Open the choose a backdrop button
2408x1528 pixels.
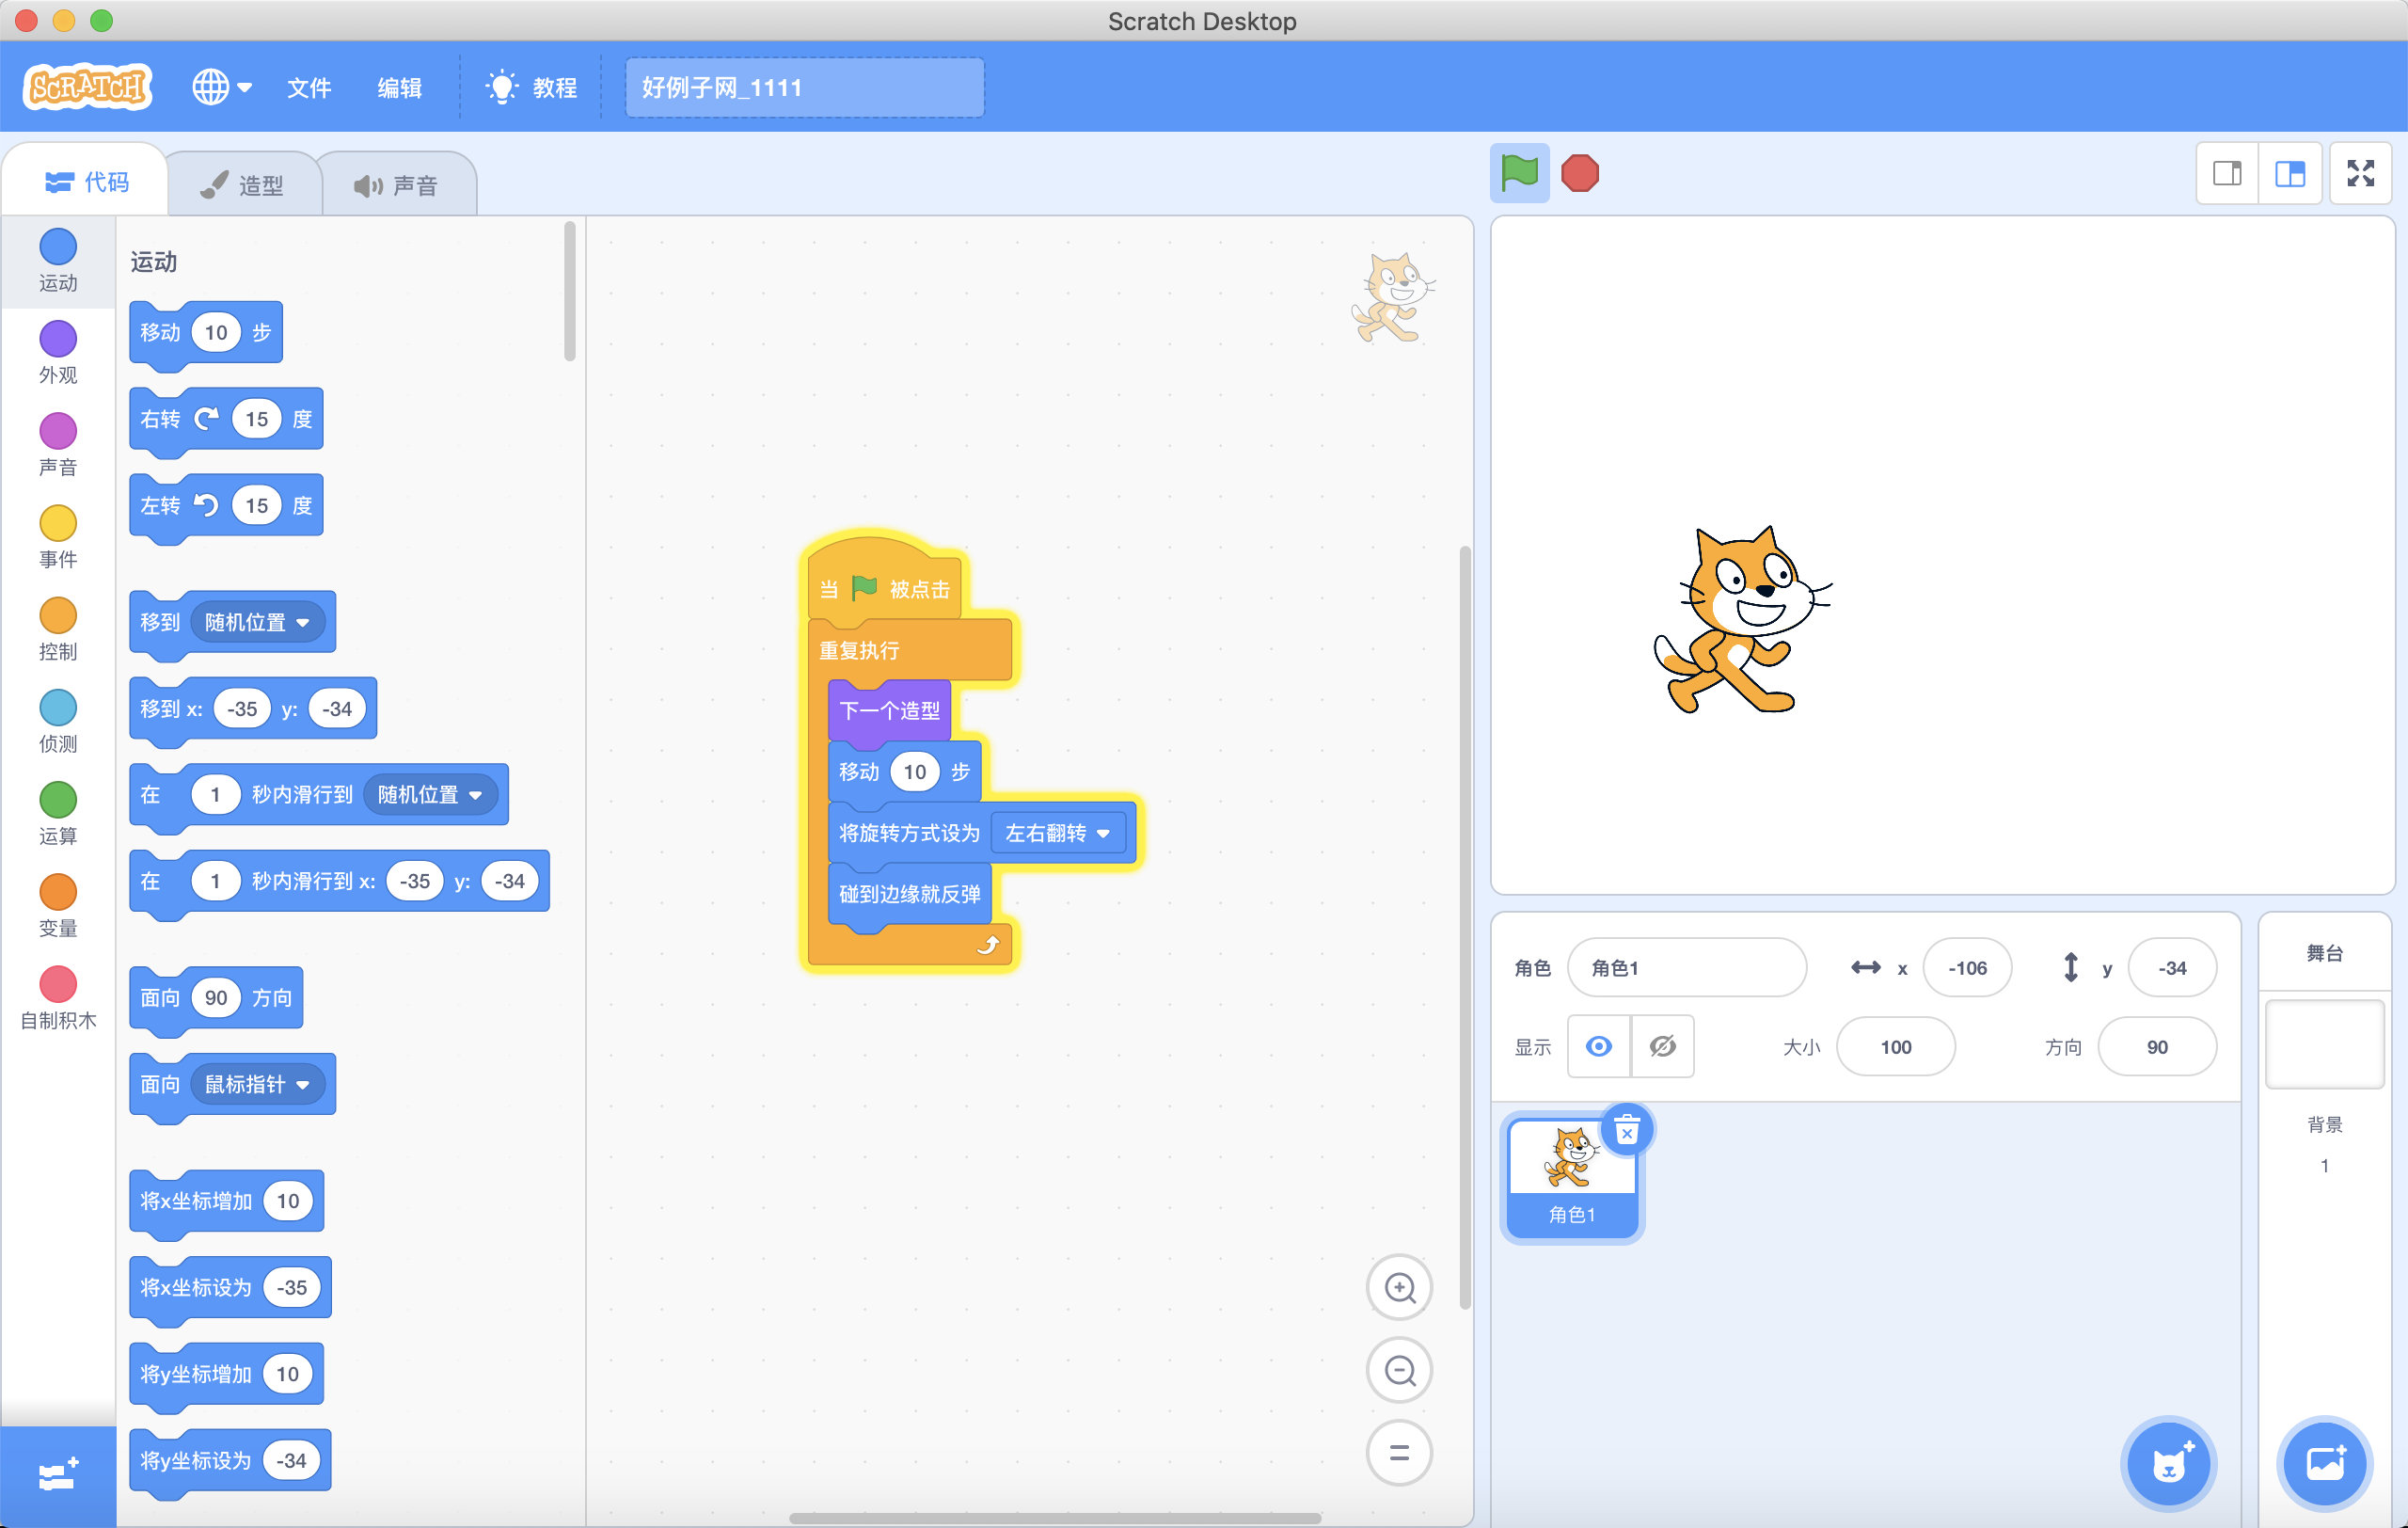pyautogui.click(x=2325, y=1464)
